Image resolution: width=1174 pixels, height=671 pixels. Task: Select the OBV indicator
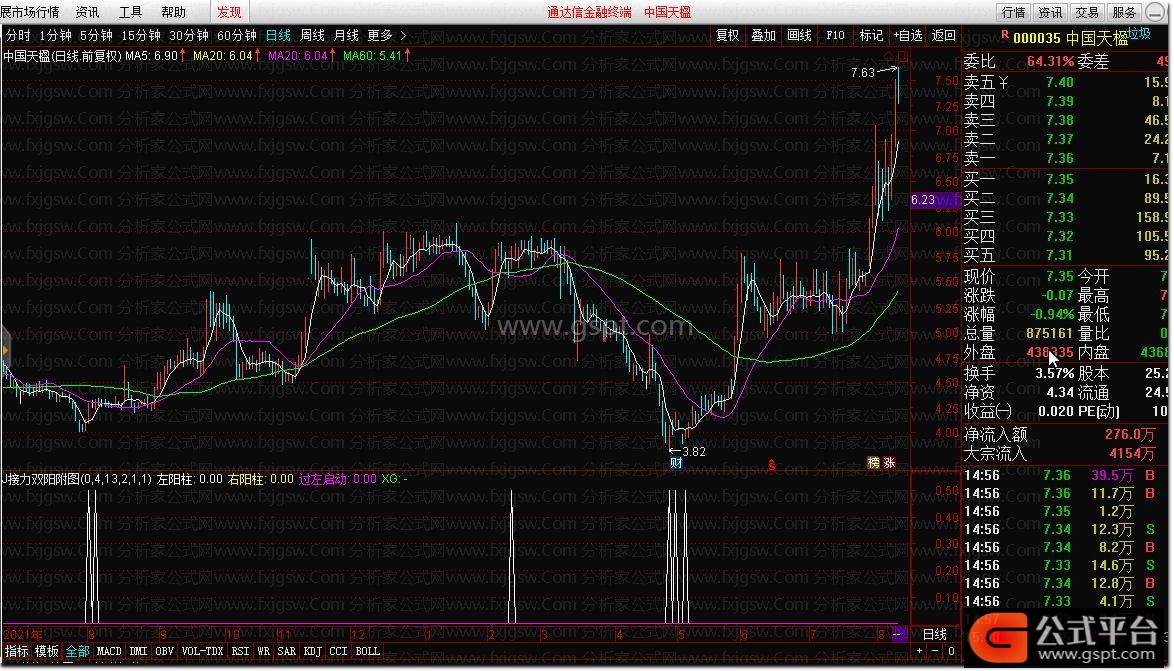tap(165, 652)
